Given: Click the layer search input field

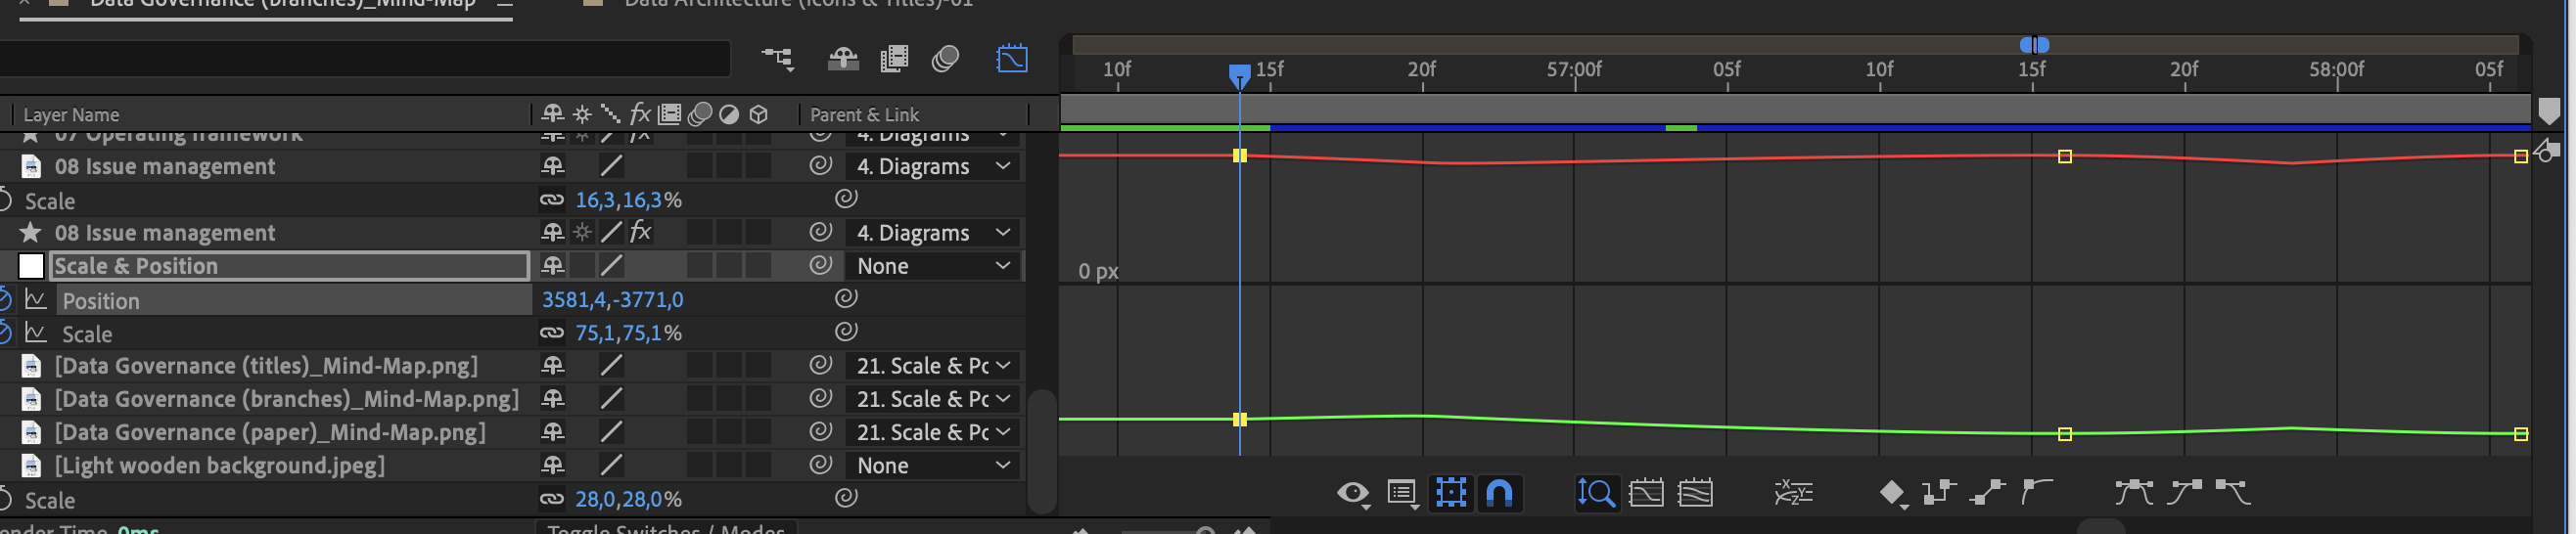Looking at the screenshot, I should tap(365, 58).
